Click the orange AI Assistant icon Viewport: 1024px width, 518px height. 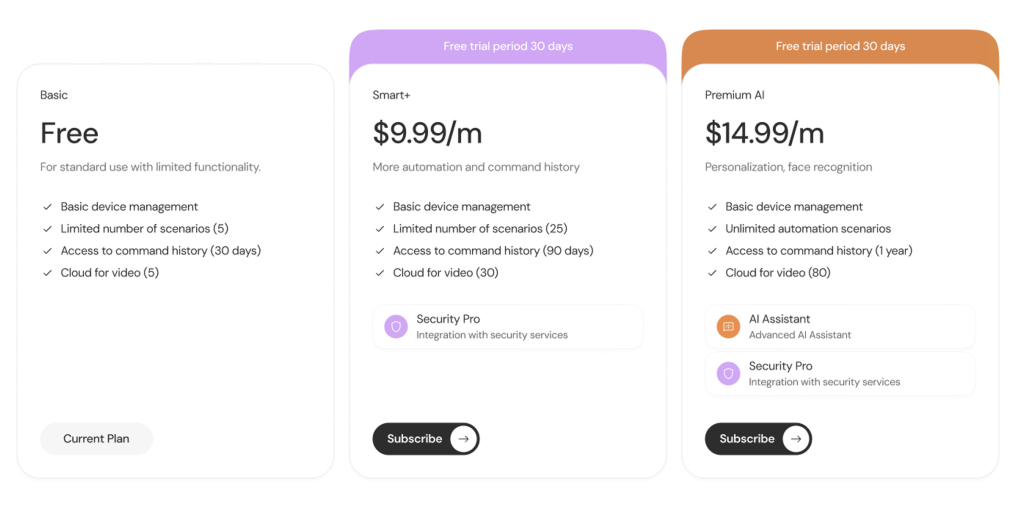pyautogui.click(x=728, y=327)
